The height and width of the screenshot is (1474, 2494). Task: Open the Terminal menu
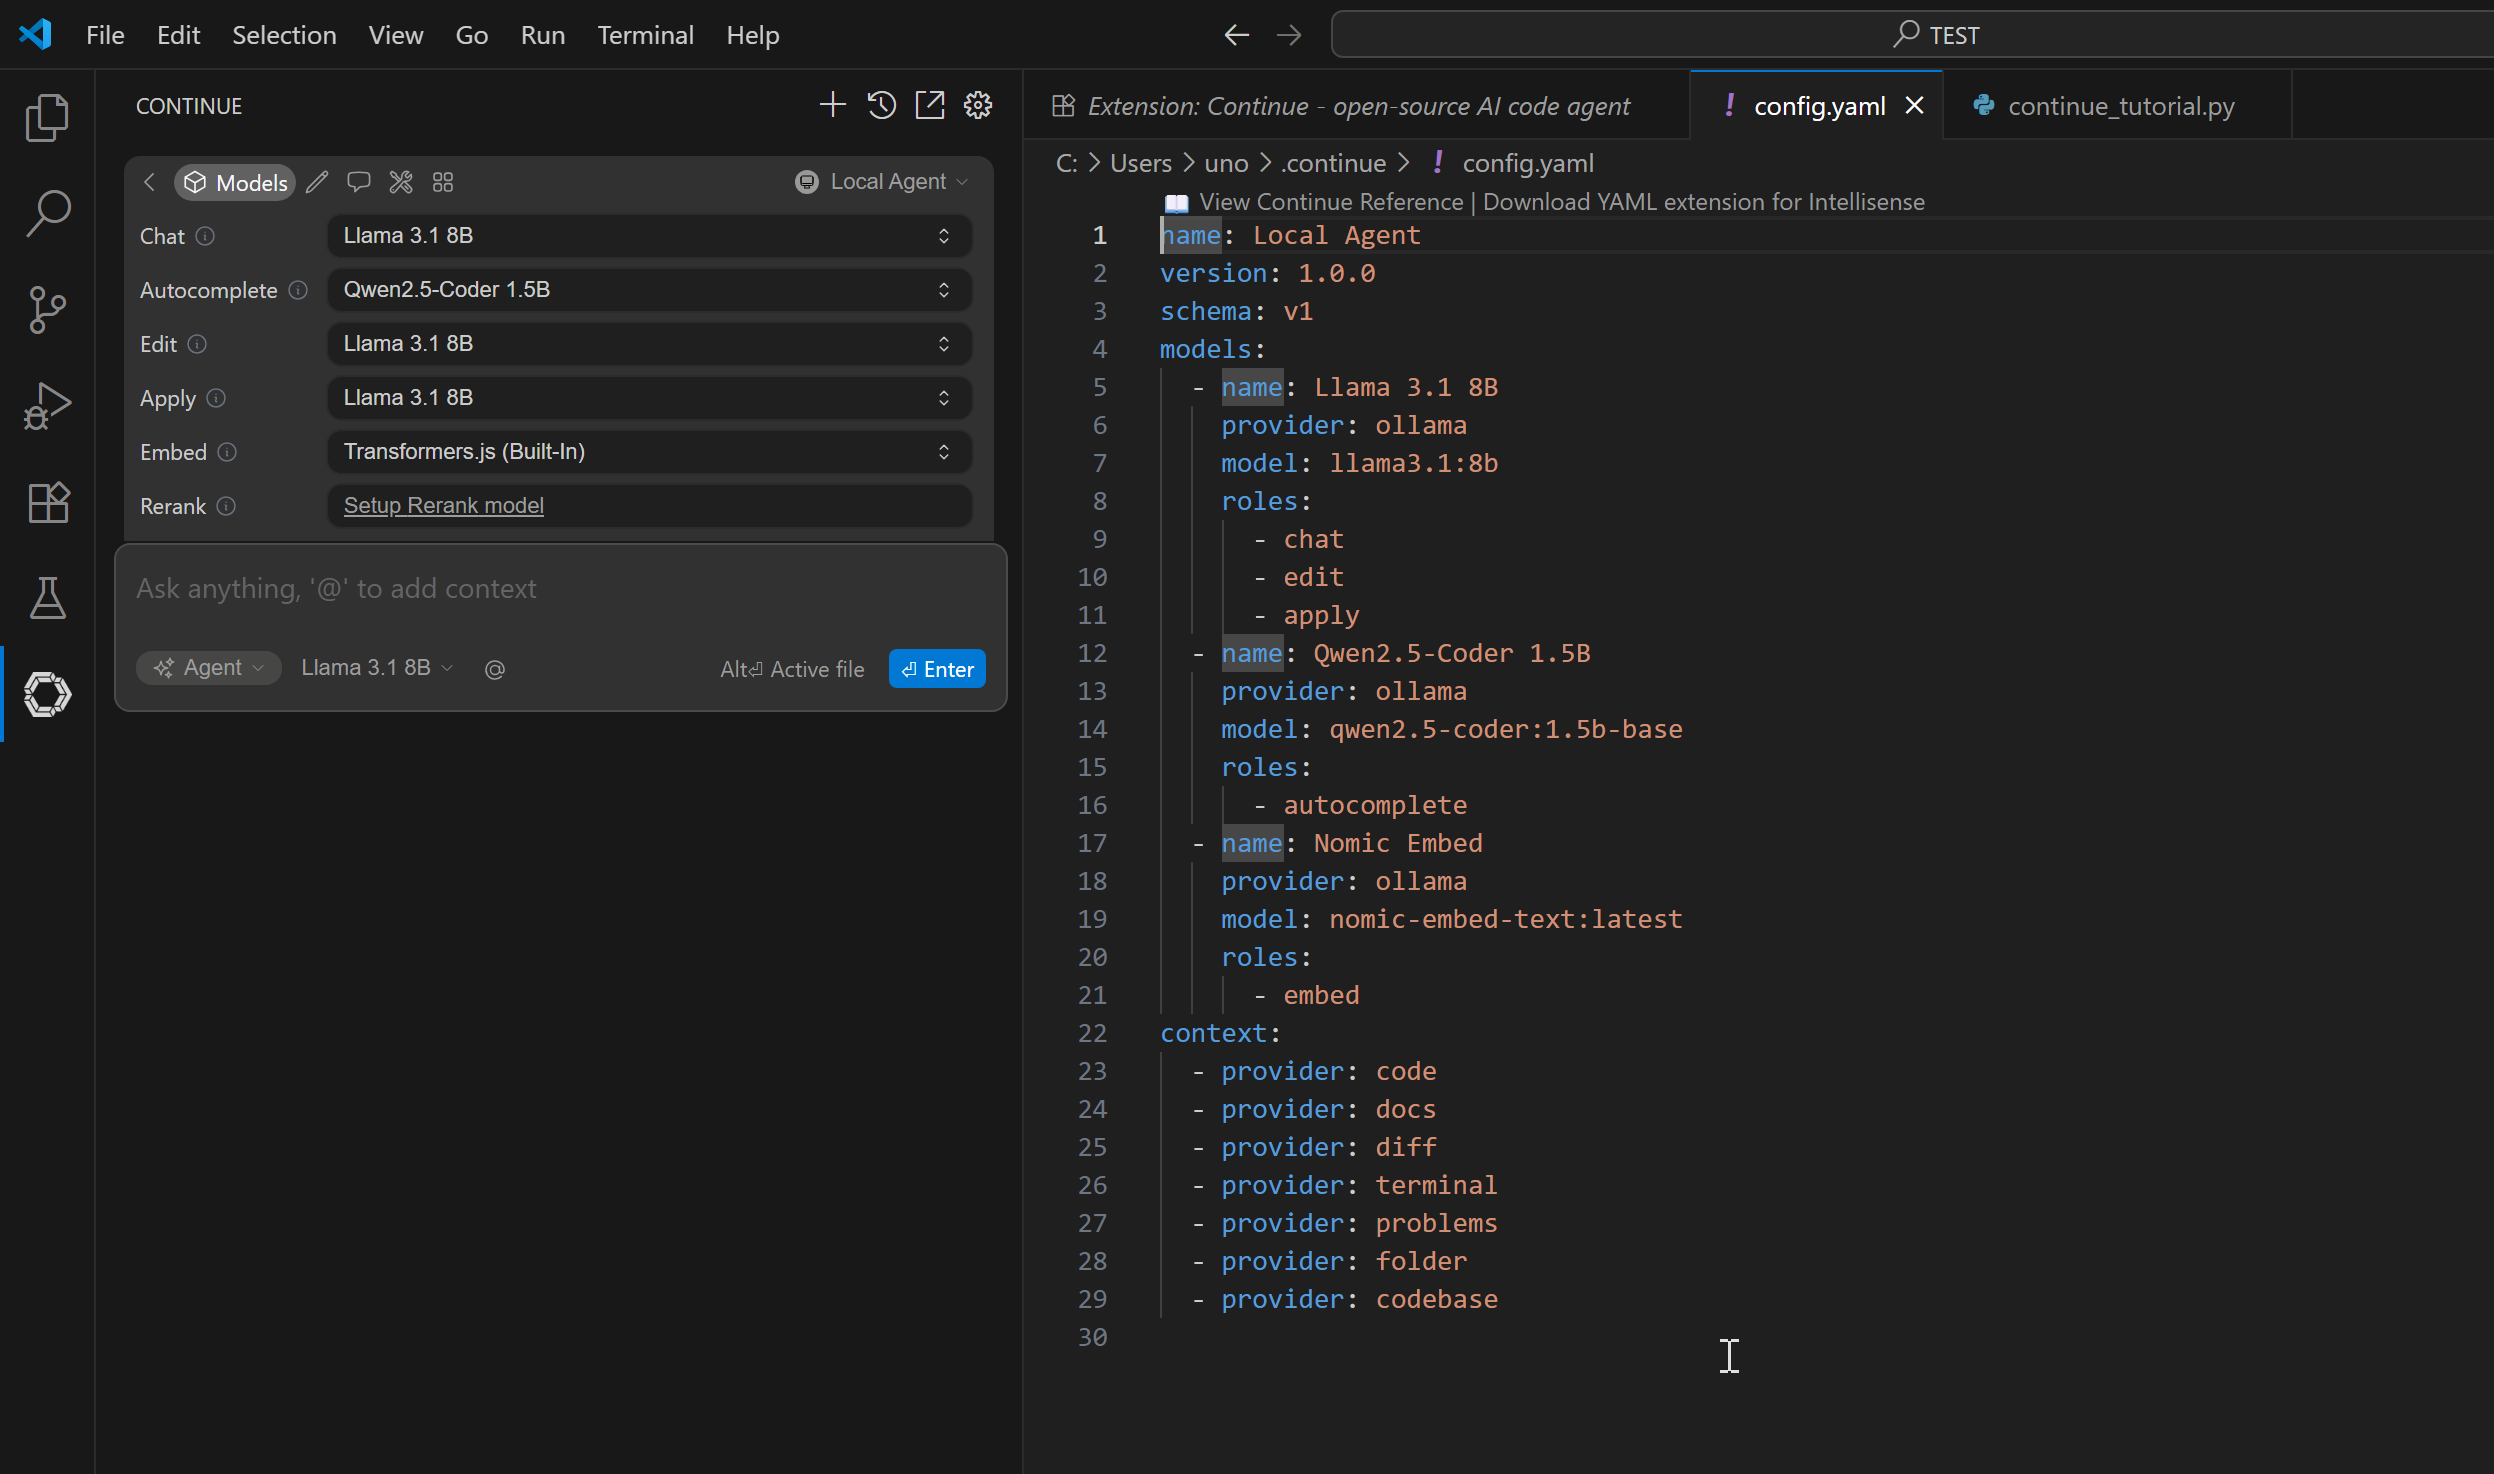coord(645,35)
